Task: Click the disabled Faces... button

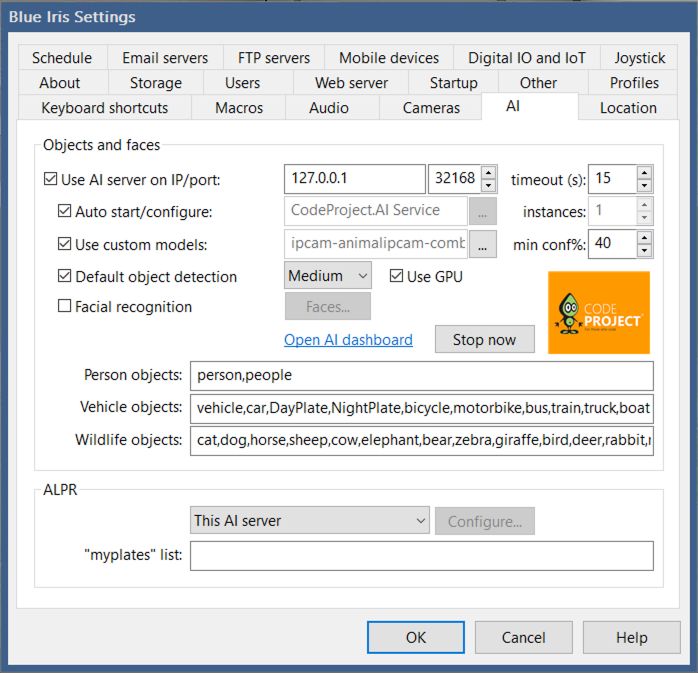Action: 328,307
